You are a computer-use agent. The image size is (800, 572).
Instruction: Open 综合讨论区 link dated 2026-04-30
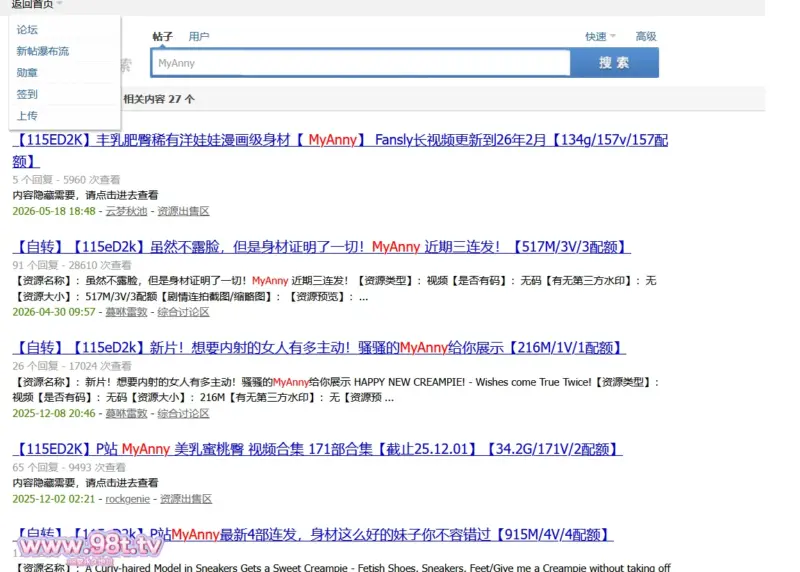pyautogui.click(x=183, y=312)
